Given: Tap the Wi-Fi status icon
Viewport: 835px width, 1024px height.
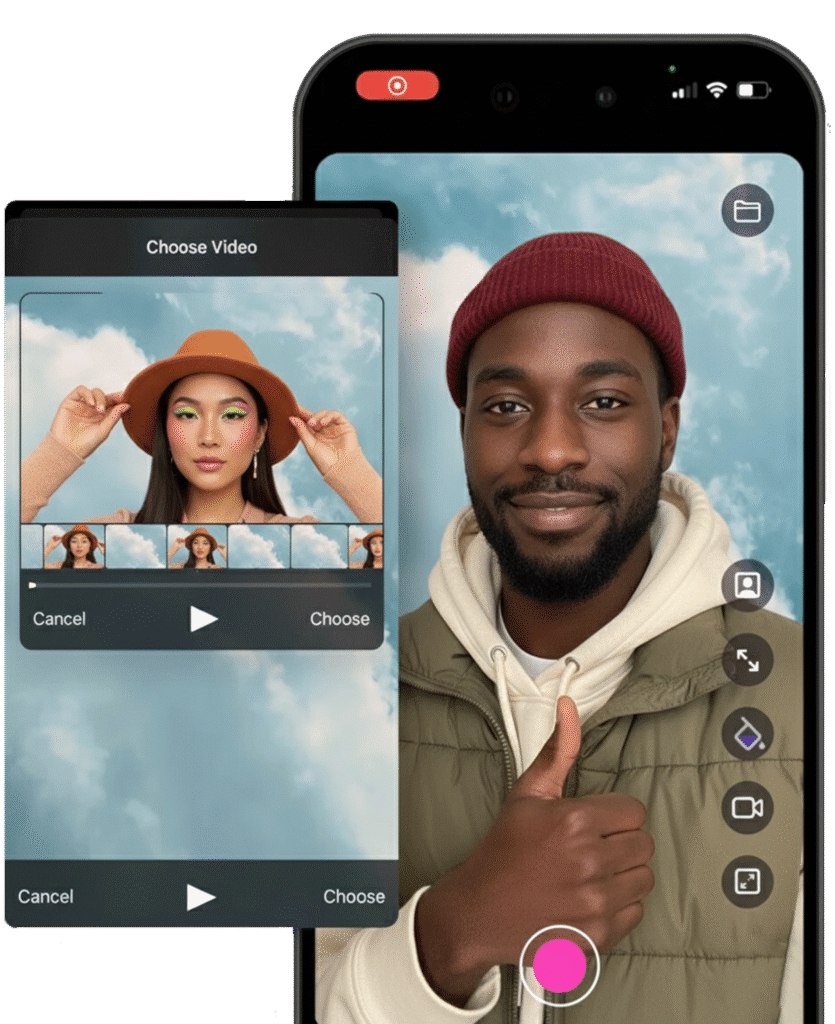Looking at the screenshot, I should tap(716, 90).
